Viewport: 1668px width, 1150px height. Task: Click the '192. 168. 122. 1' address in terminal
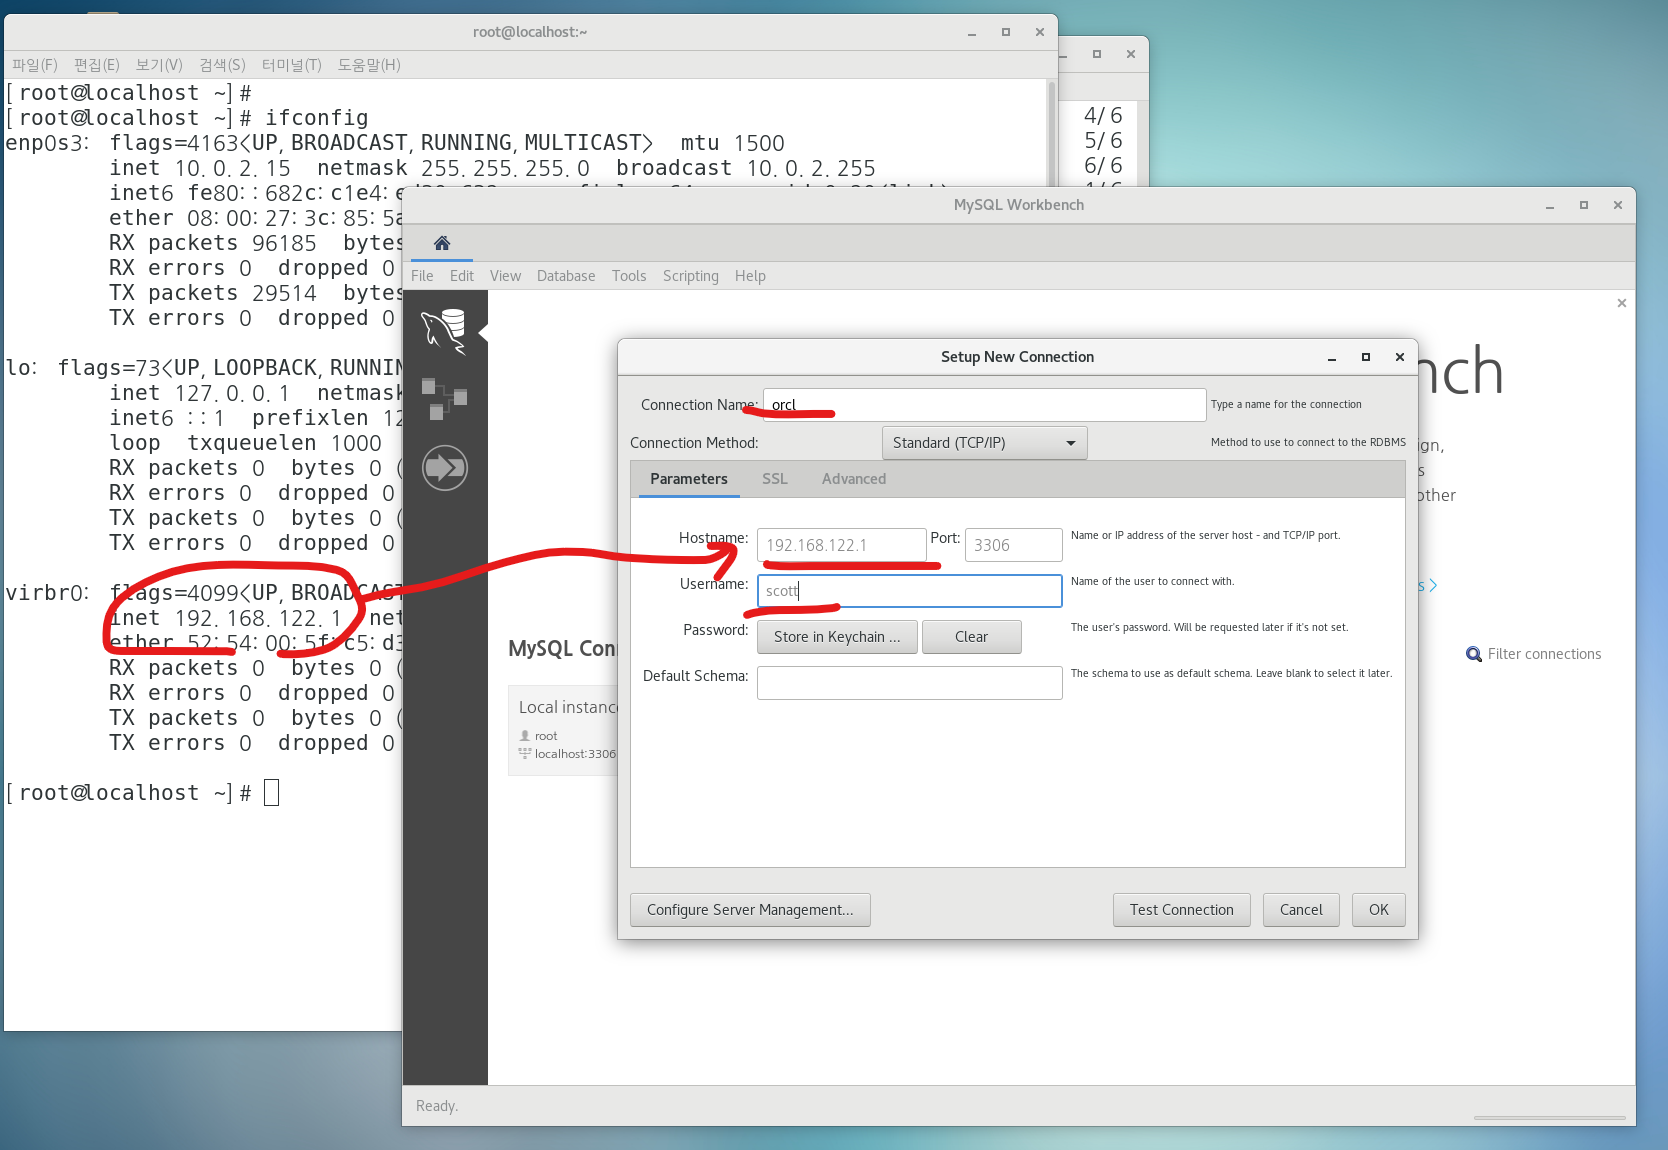(x=258, y=619)
